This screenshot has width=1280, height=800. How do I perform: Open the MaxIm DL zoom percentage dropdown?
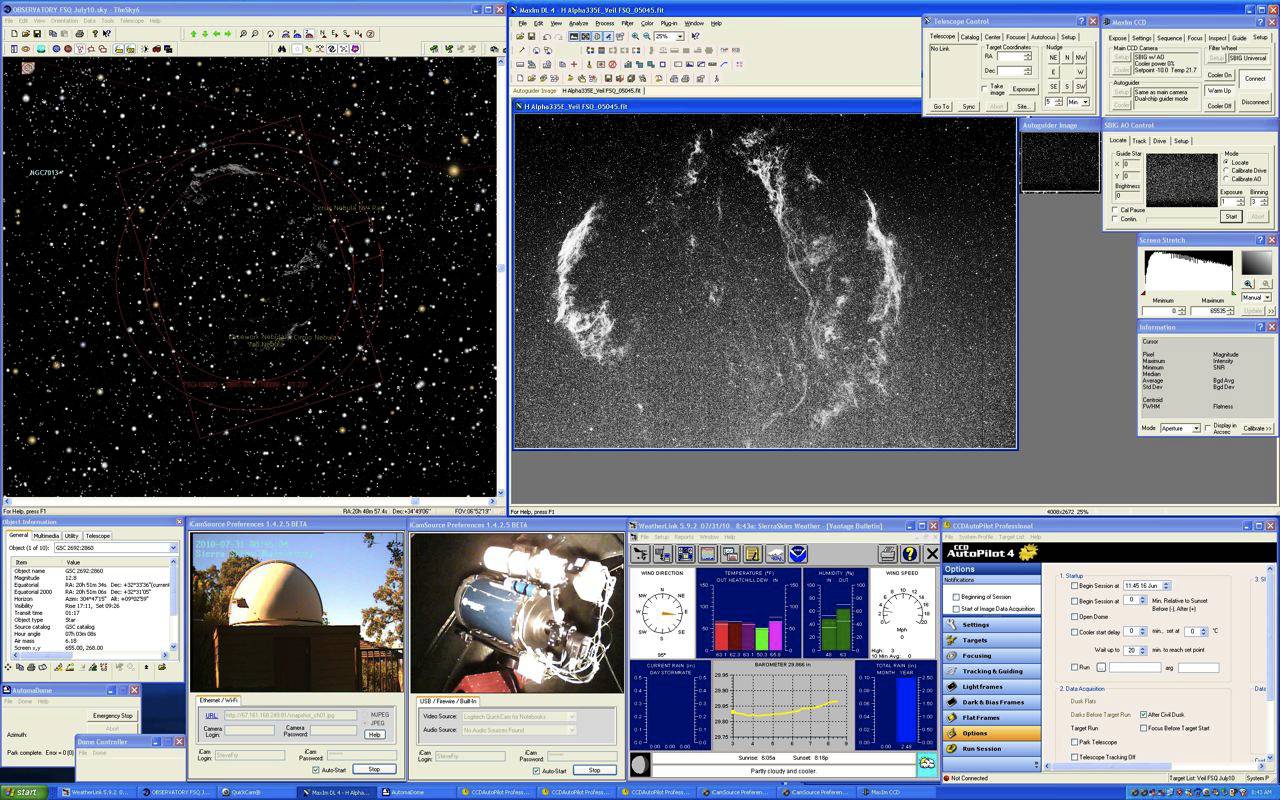[x=680, y=36]
